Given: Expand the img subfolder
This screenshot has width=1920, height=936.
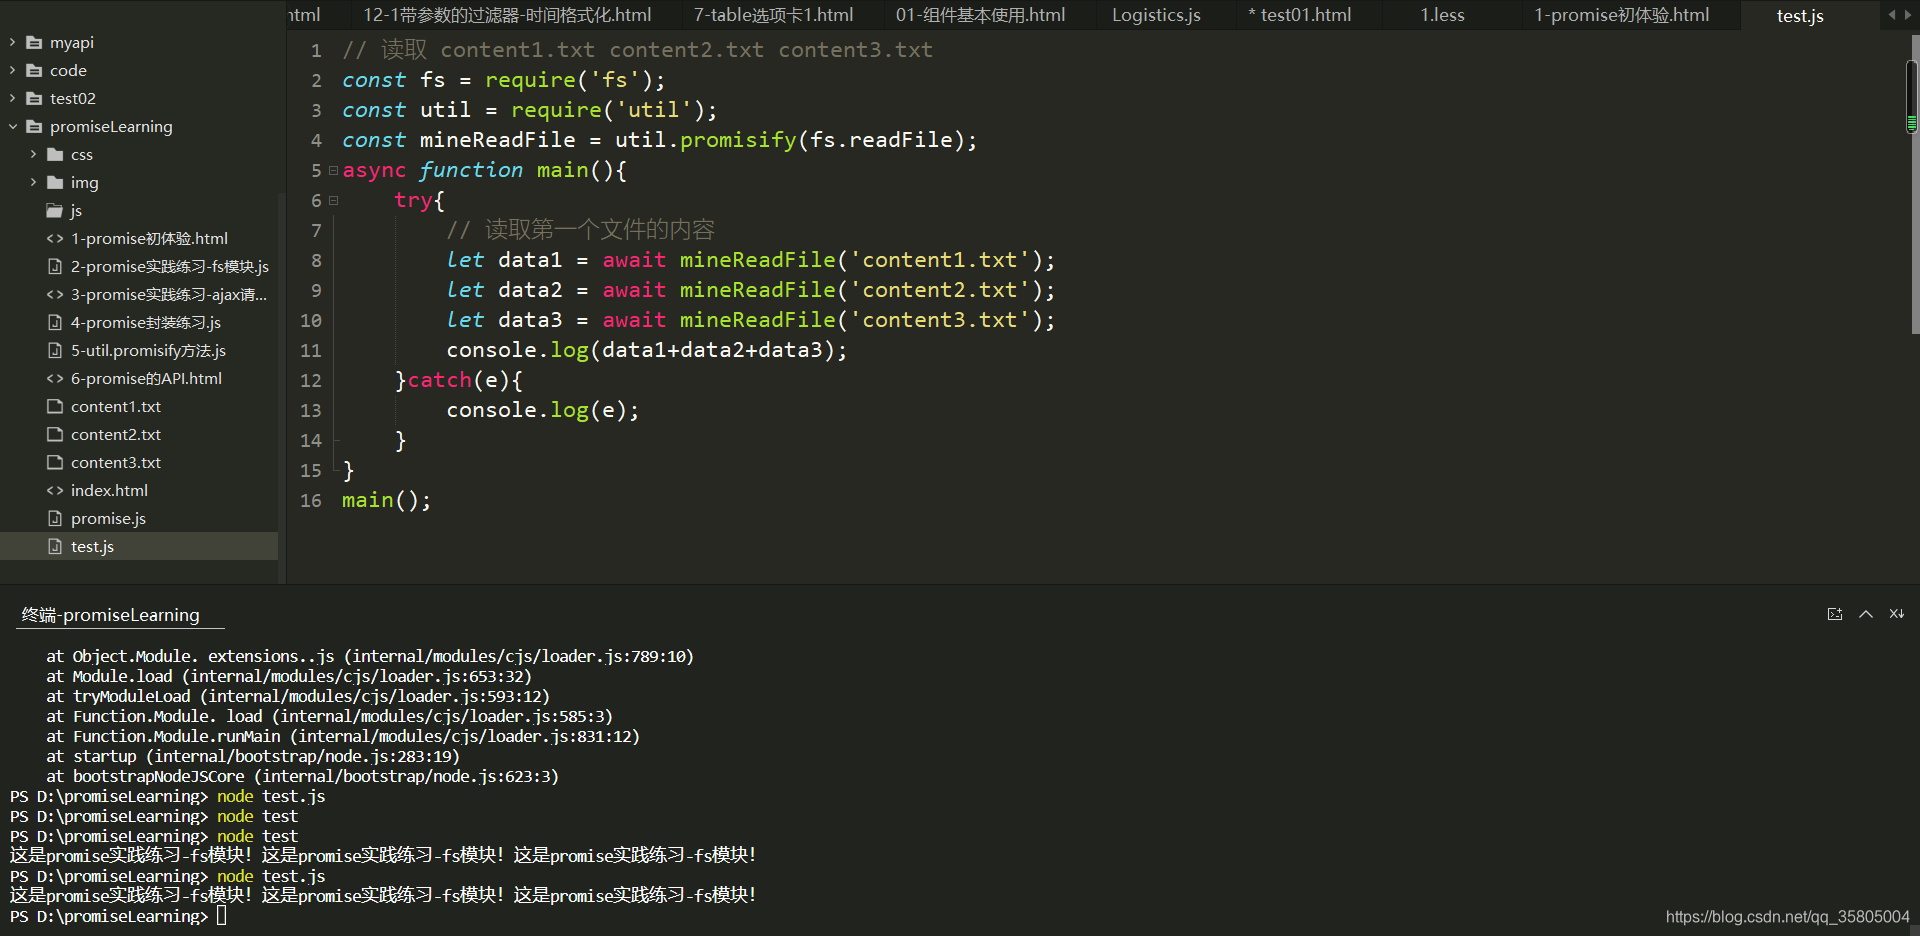Looking at the screenshot, I should tap(33, 182).
